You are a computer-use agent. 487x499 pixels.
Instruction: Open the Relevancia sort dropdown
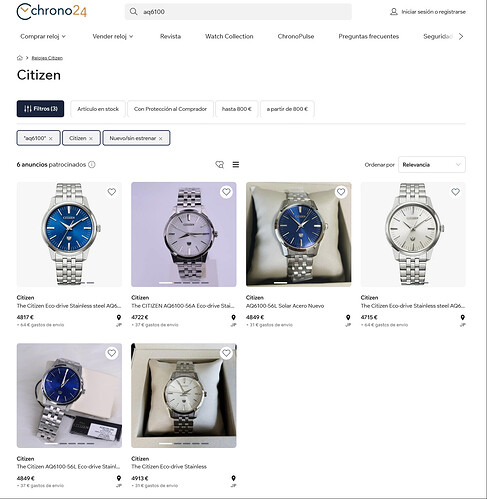pos(432,165)
